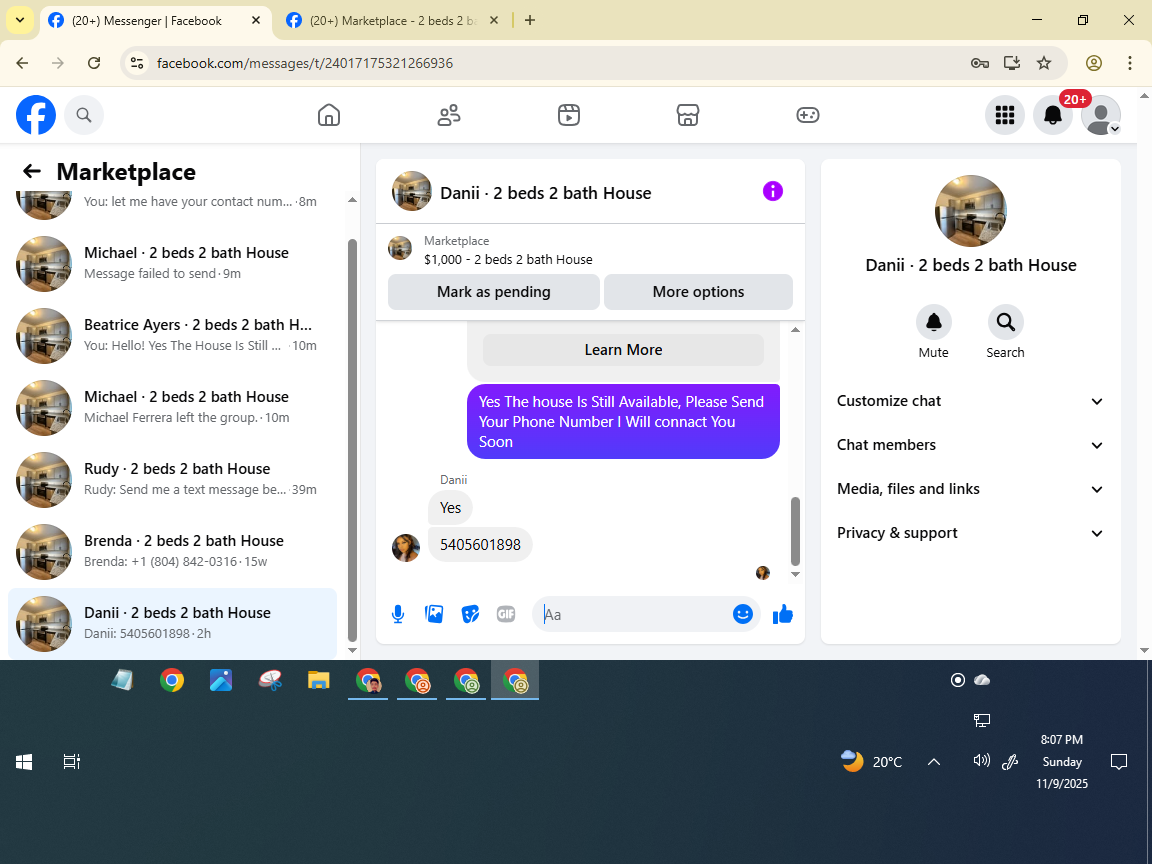Image resolution: width=1152 pixels, height=864 pixels.
Task: Open Michael chat where Ferrera left group
Action: tap(173, 407)
